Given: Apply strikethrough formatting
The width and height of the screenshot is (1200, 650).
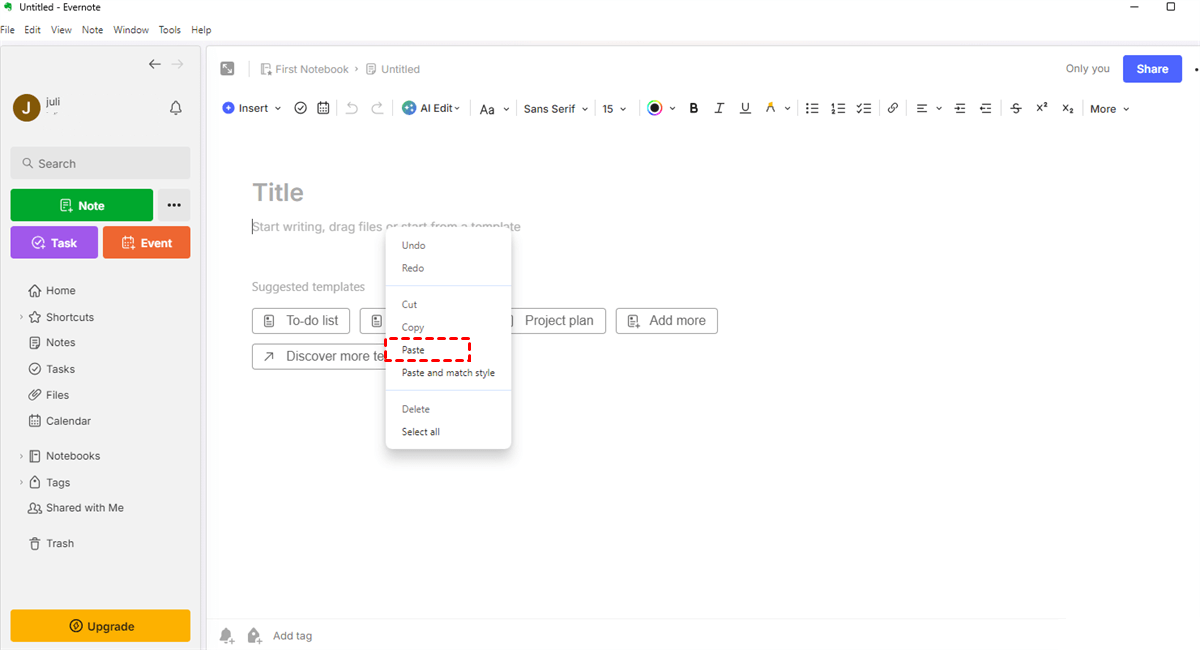Looking at the screenshot, I should click(x=1016, y=108).
